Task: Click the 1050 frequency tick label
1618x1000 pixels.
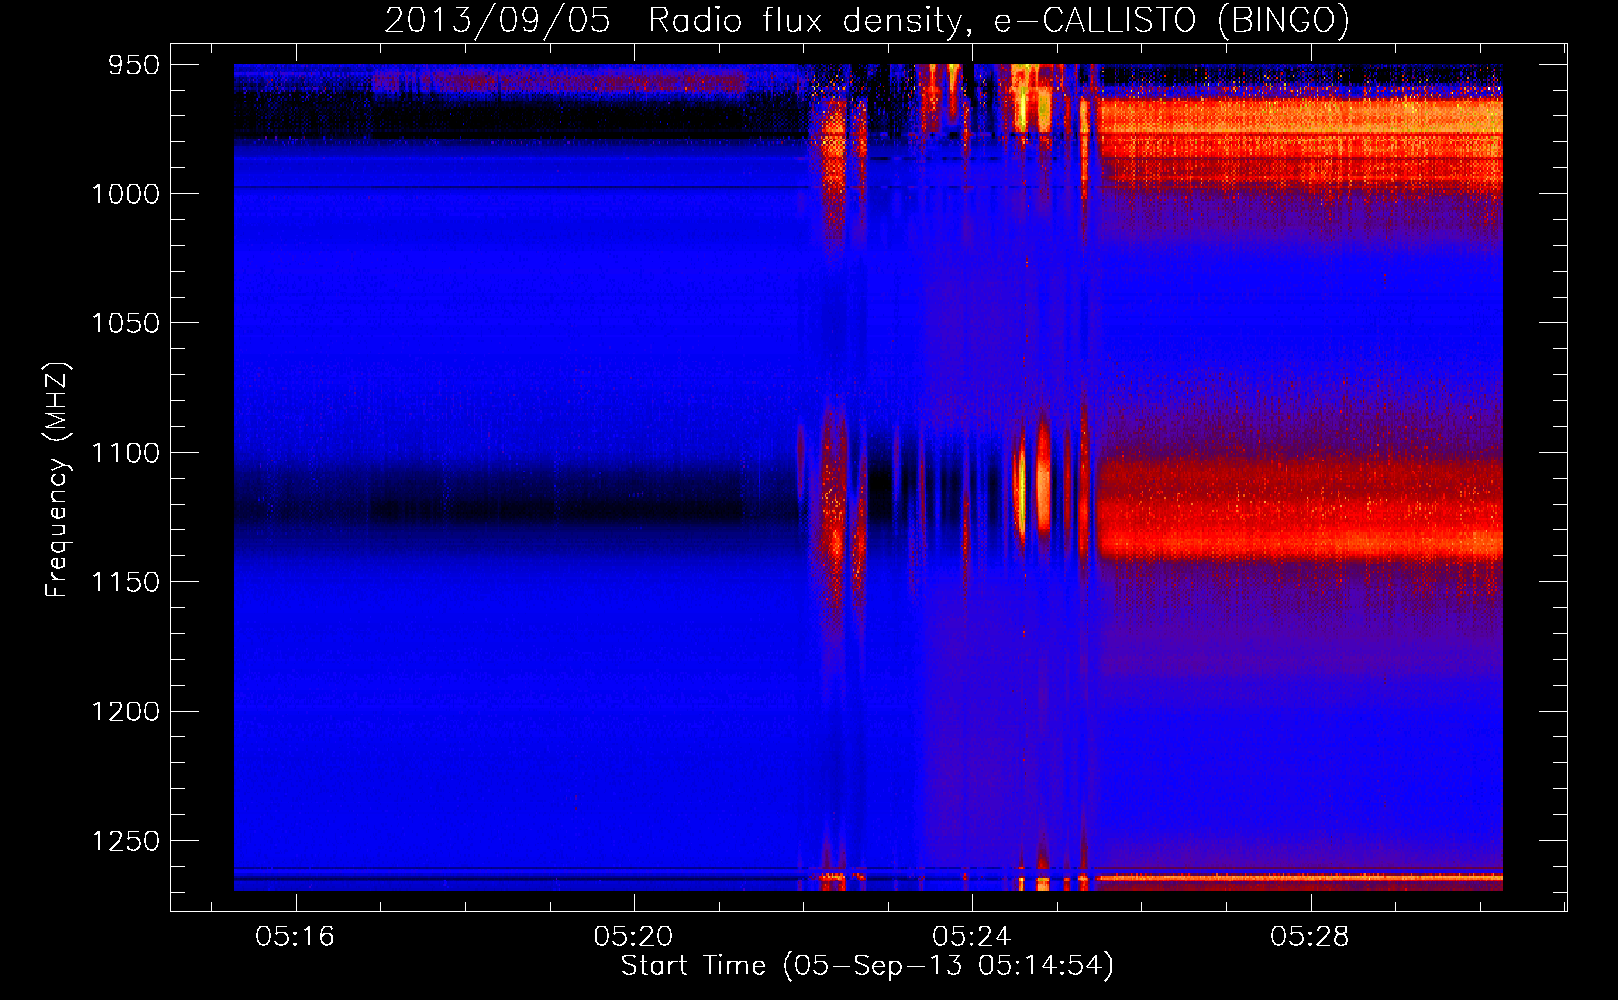Action: coord(126,323)
